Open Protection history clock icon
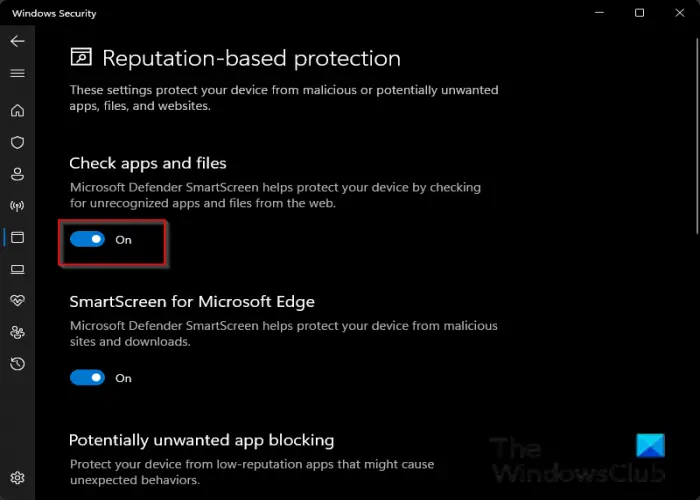700x500 pixels. (17, 364)
